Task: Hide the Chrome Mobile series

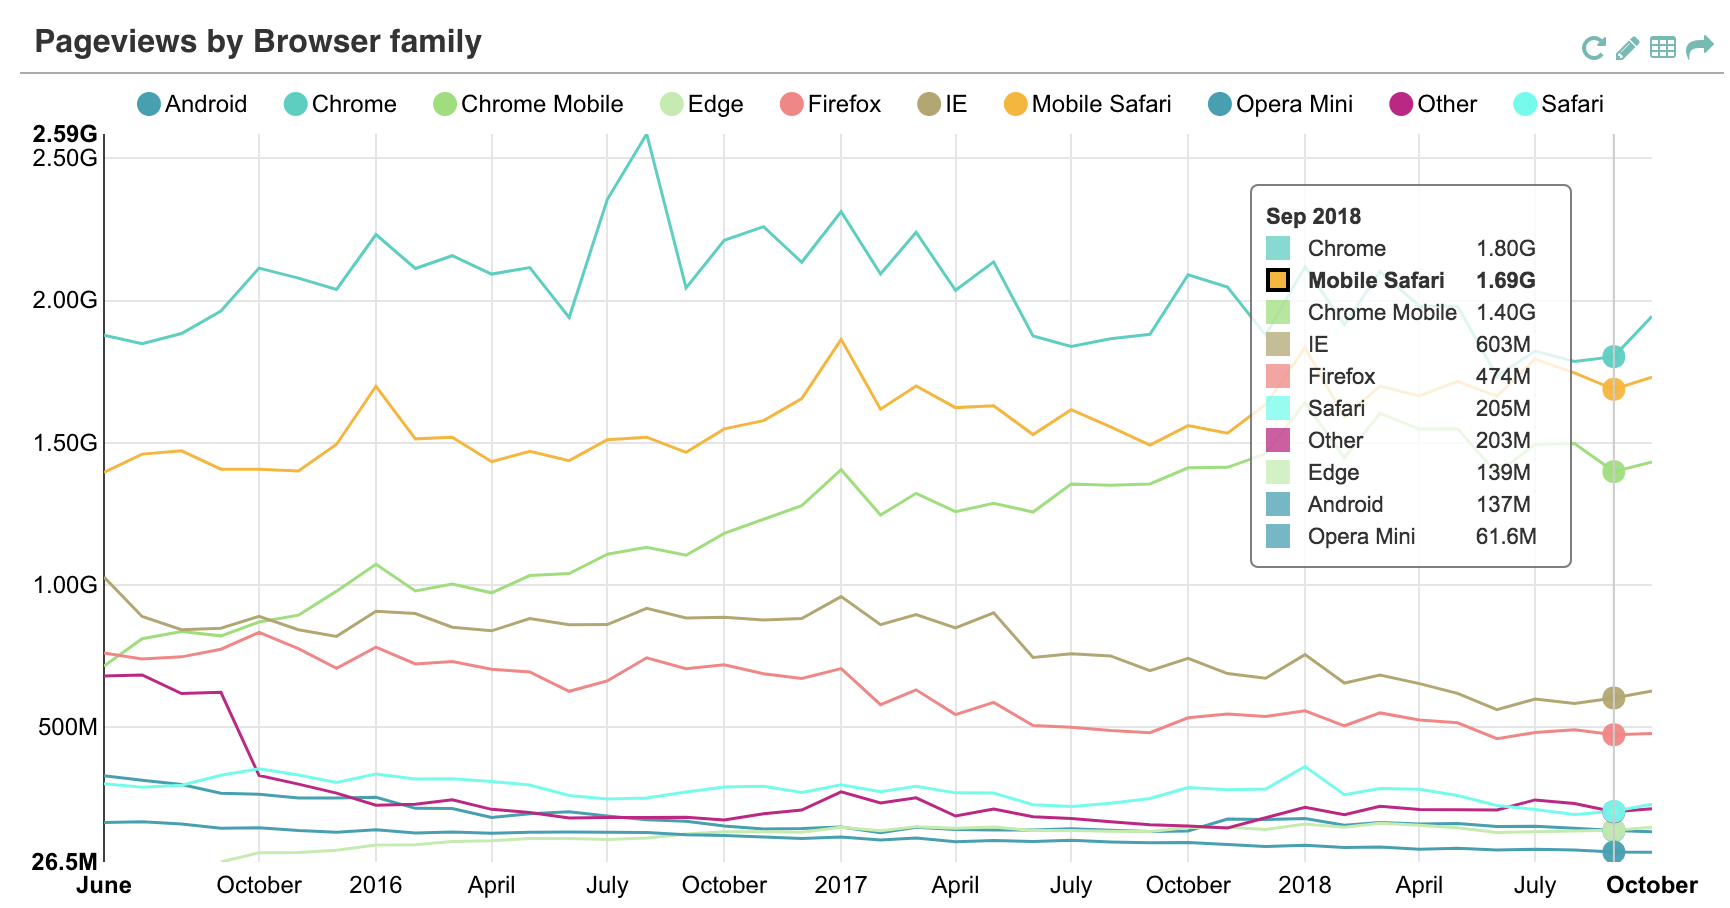Action: point(528,104)
